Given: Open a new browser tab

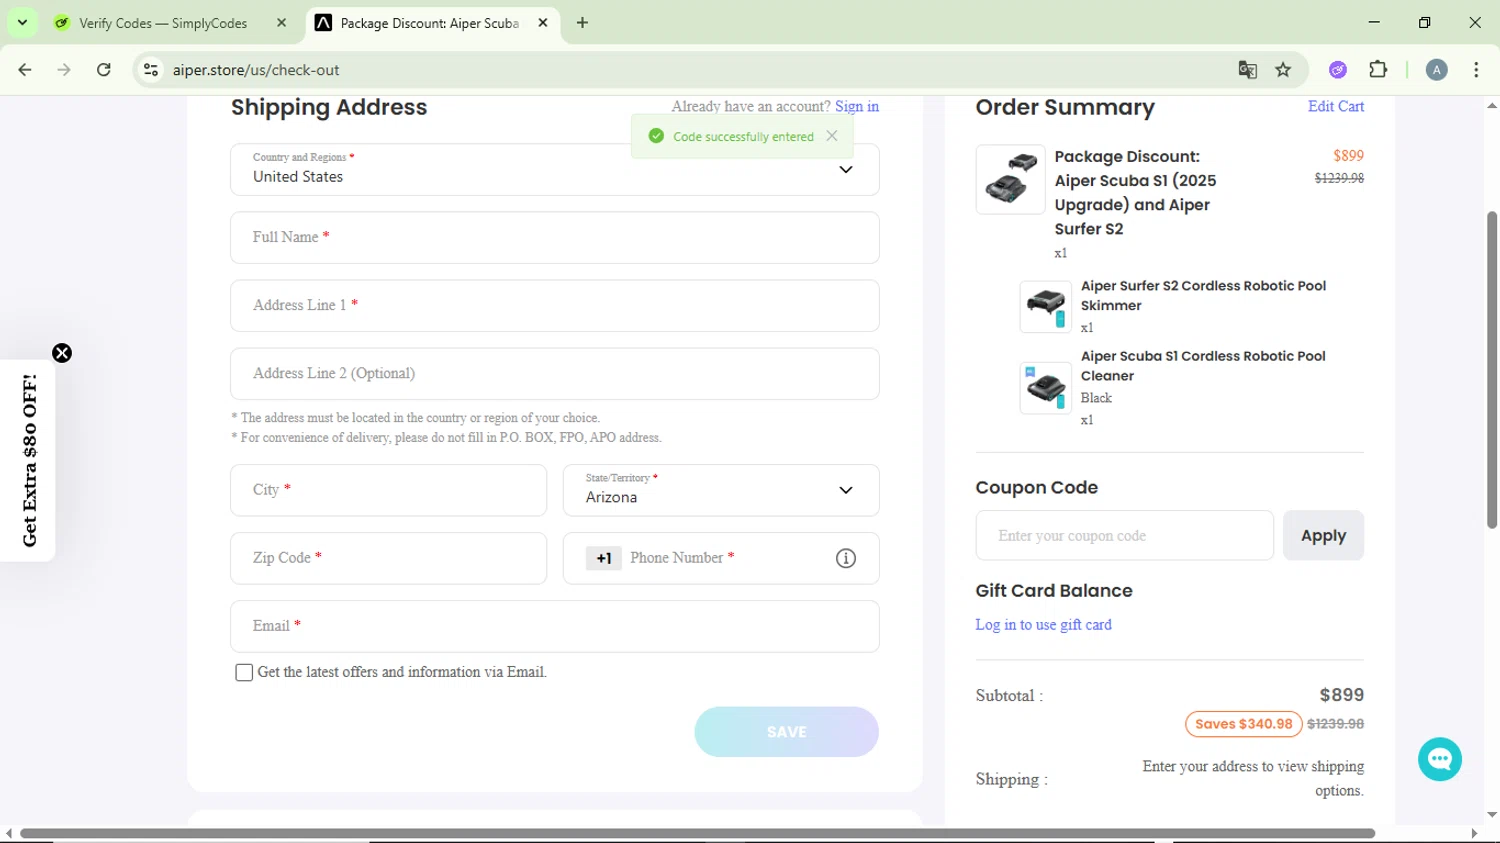Looking at the screenshot, I should [582, 22].
